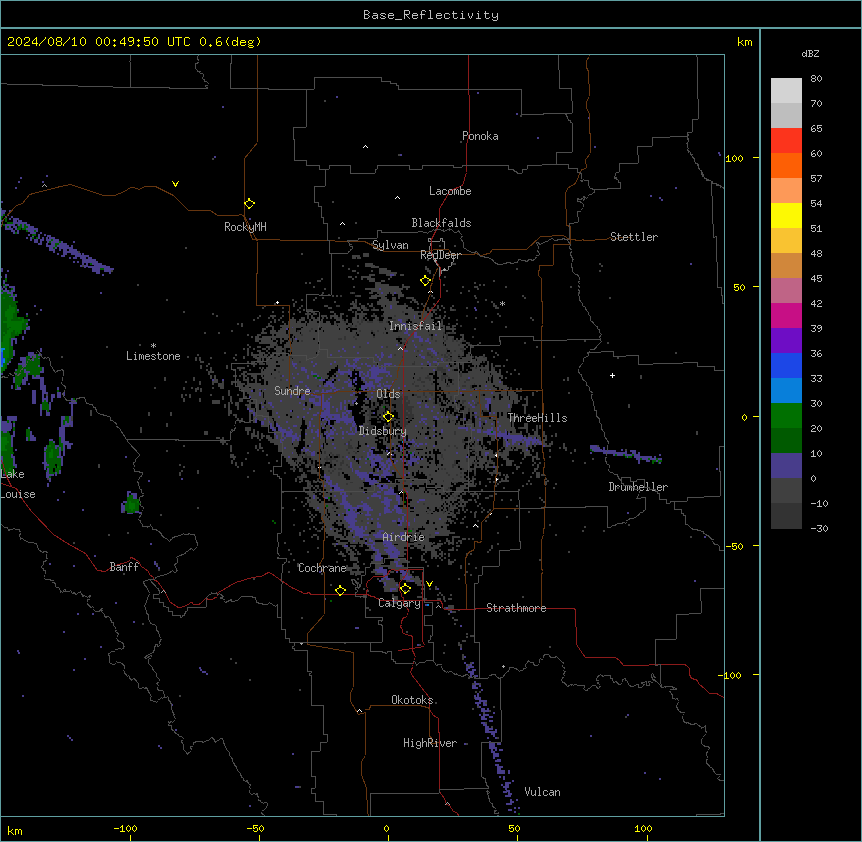
Task: Click the Stettler city label
Action: 634,237
